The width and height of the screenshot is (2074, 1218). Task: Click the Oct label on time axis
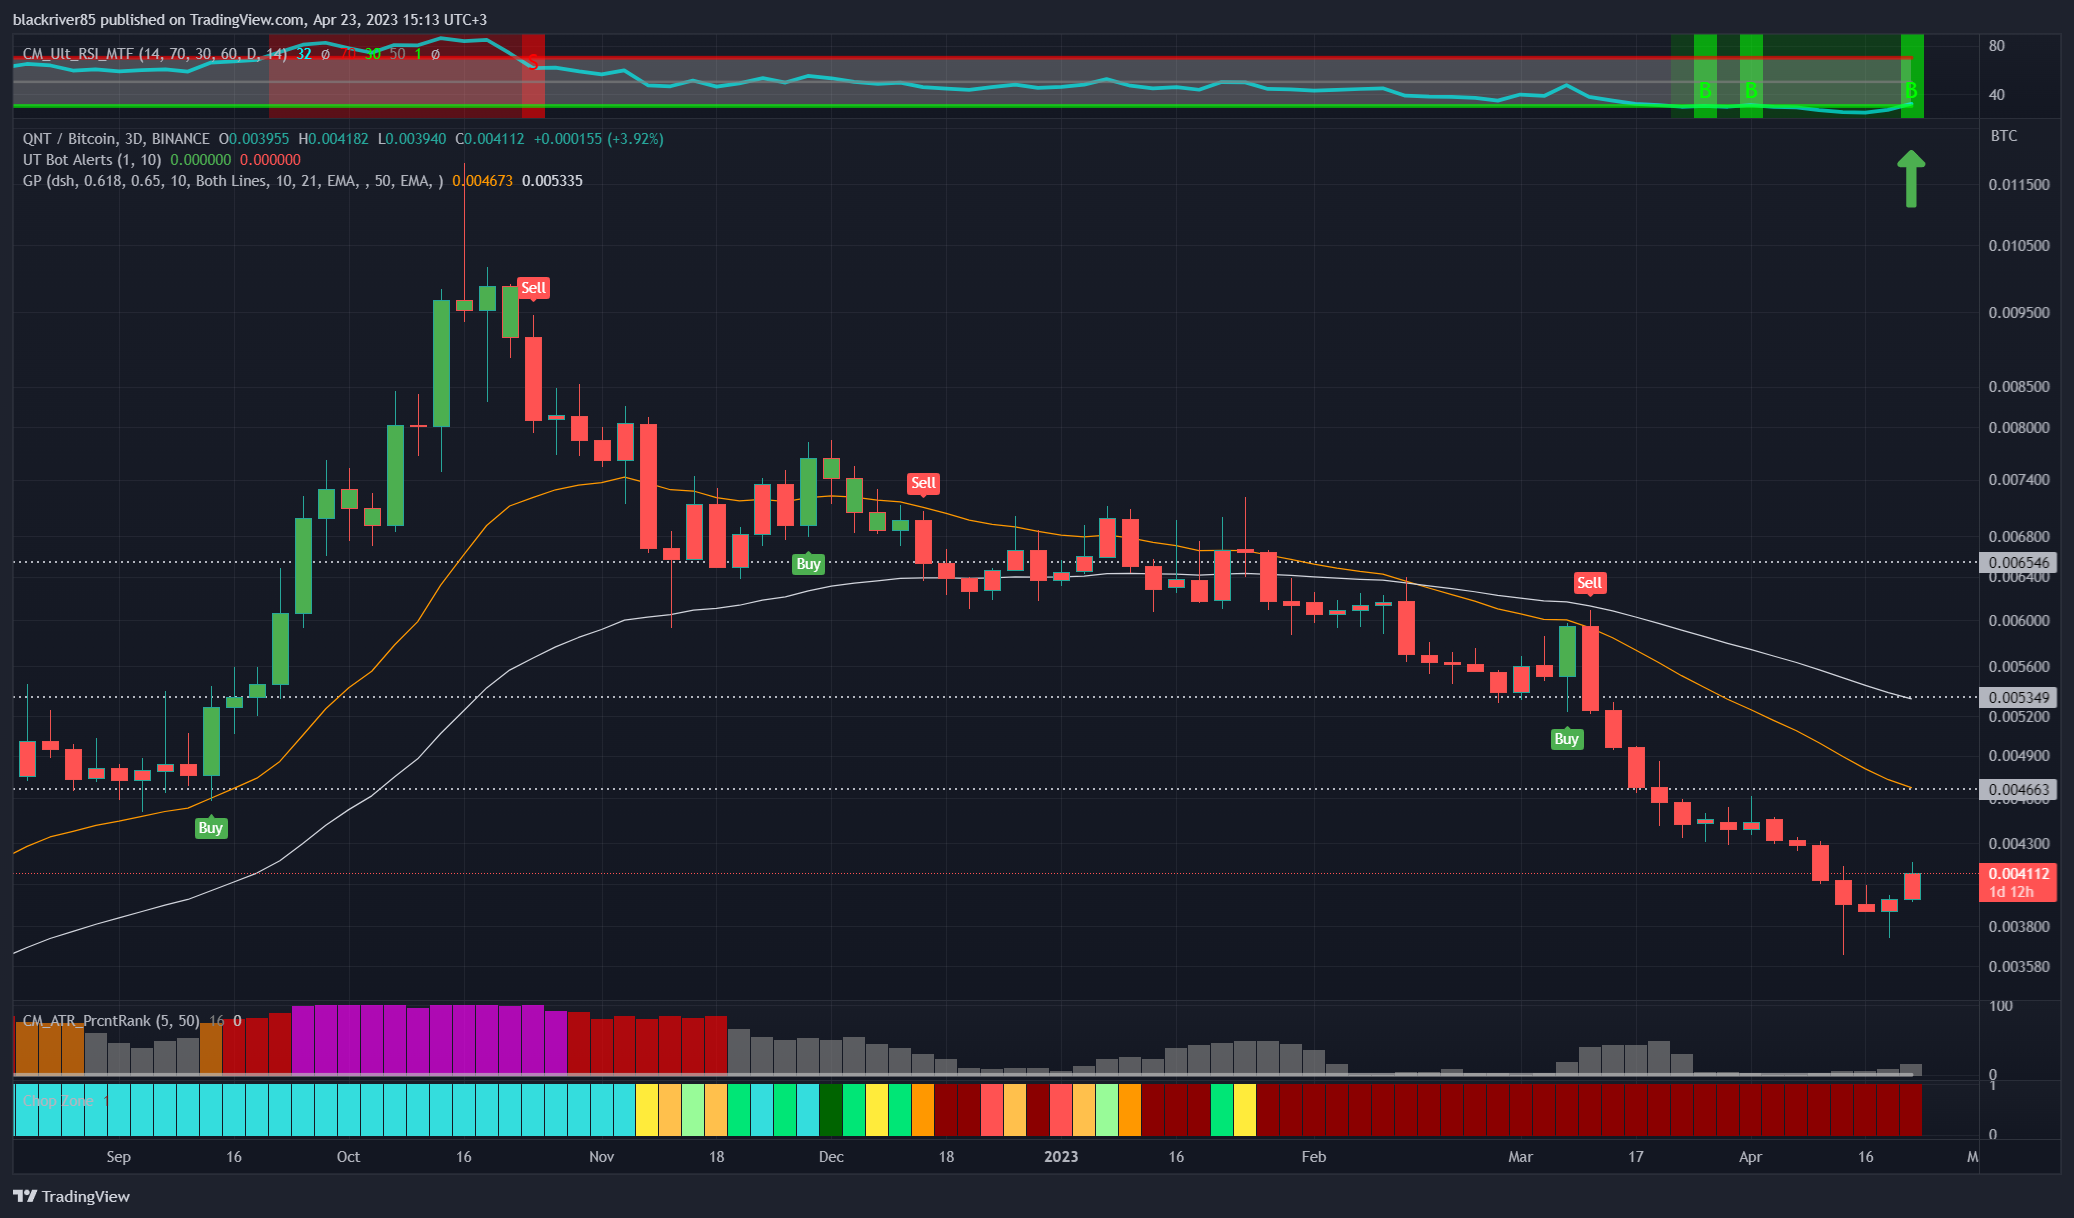click(x=348, y=1157)
